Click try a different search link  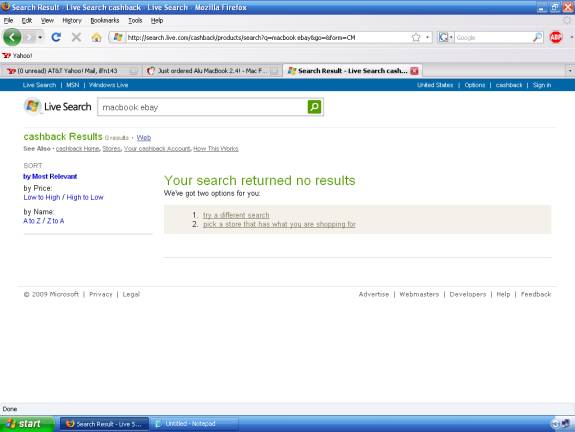(236, 215)
